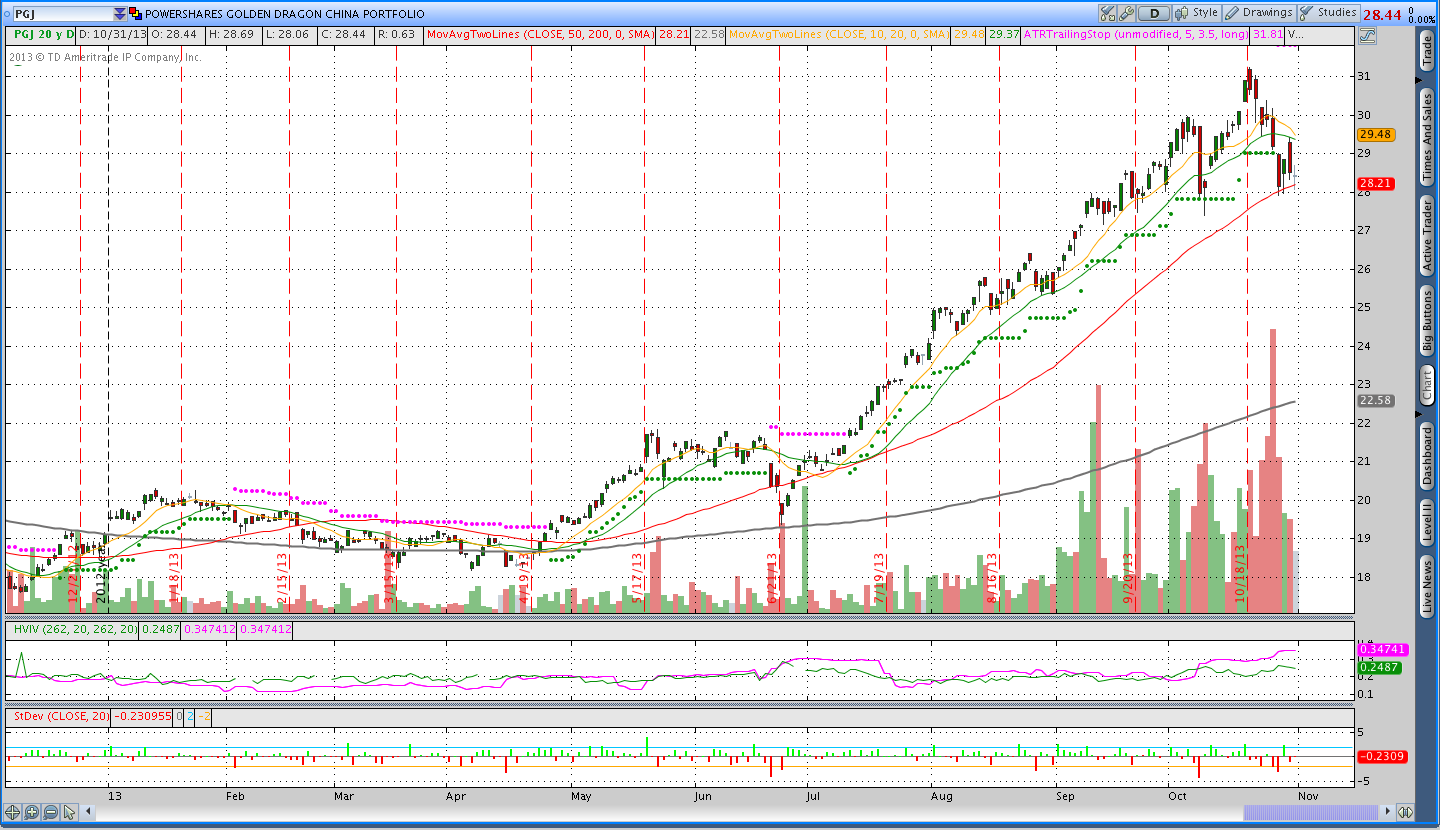The height and width of the screenshot is (830, 1440).
Task: Open the Trade sidebar tab
Action: [x=1427, y=50]
